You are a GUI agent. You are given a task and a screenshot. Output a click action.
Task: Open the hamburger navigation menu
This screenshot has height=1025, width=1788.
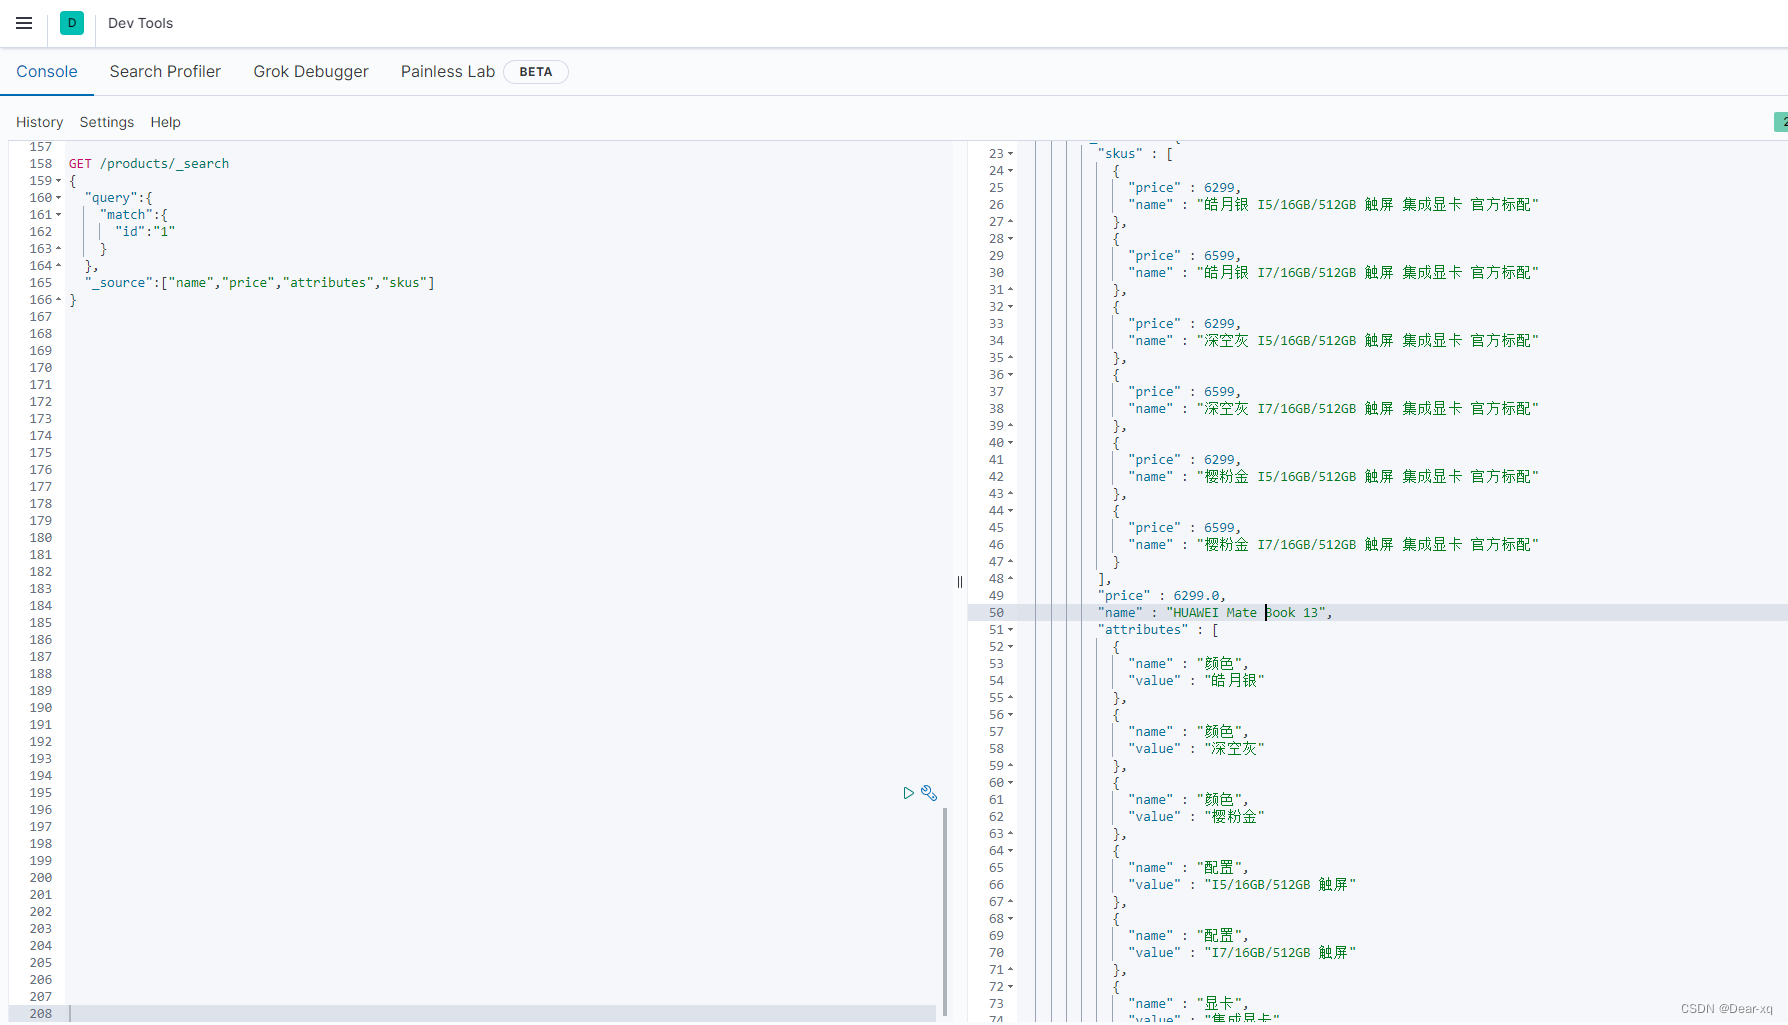click(24, 23)
